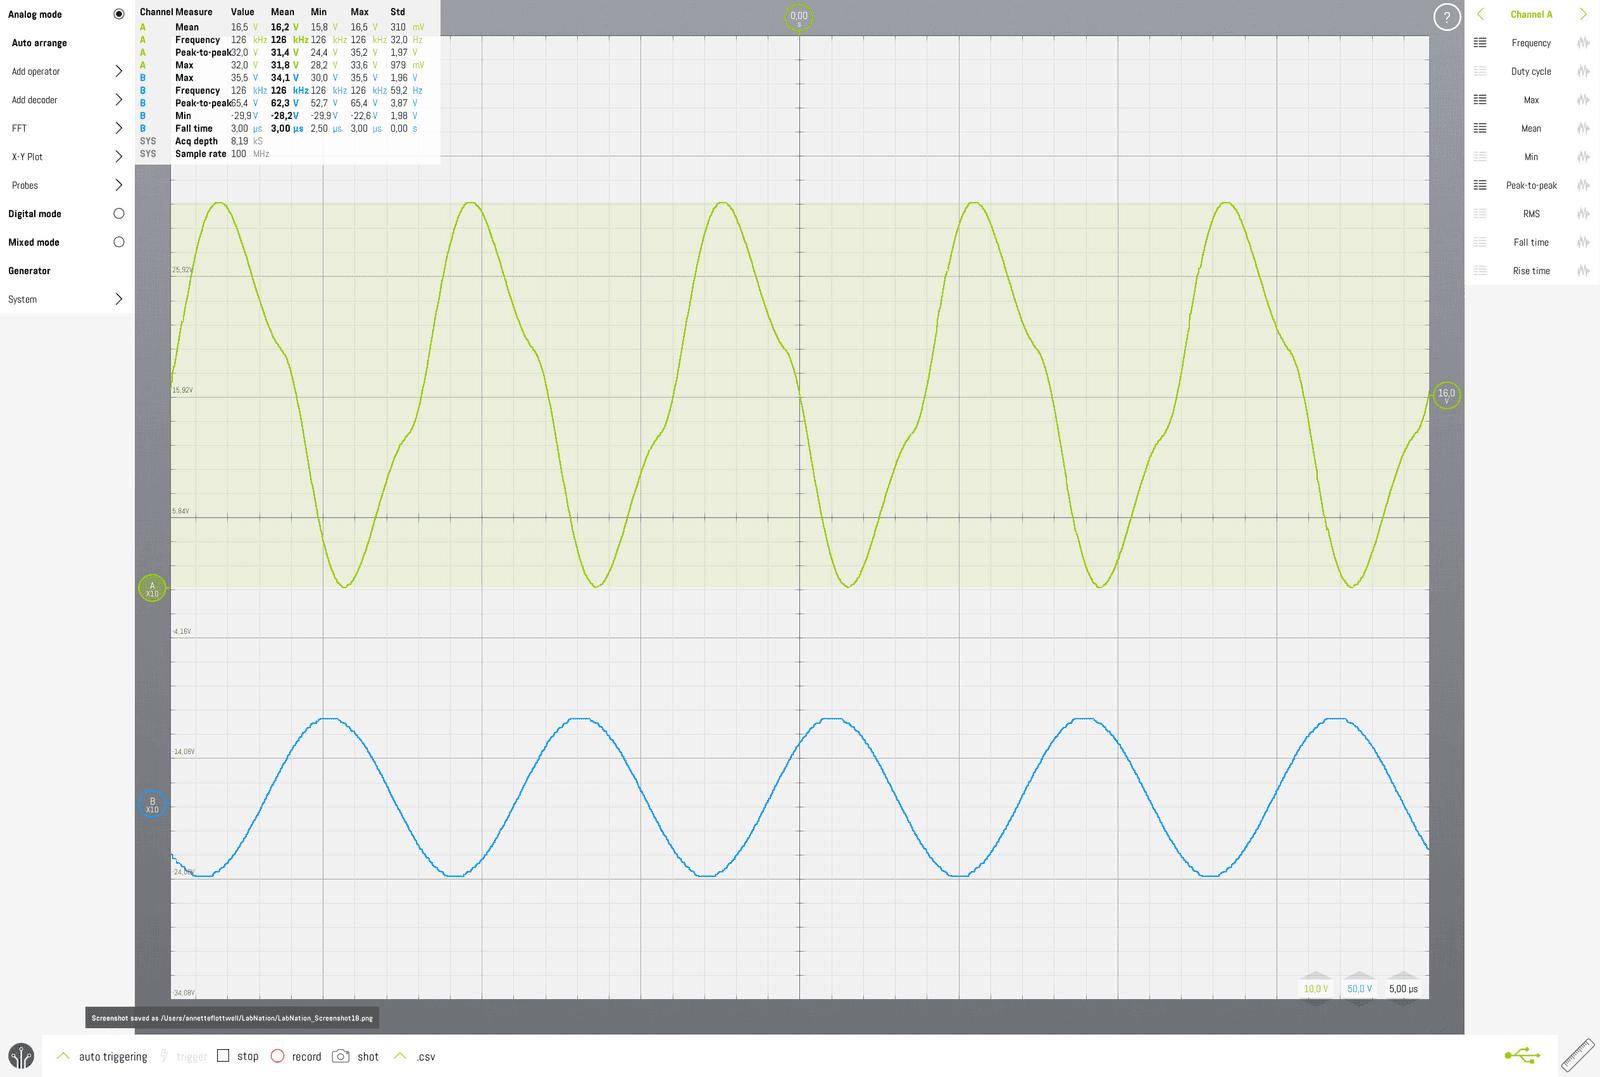Click the USB connection status icon
This screenshot has width=1600, height=1077.
click(x=1522, y=1055)
